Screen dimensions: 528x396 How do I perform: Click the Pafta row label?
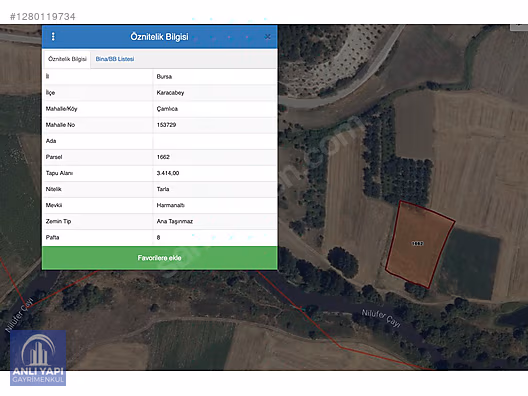pos(53,237)
